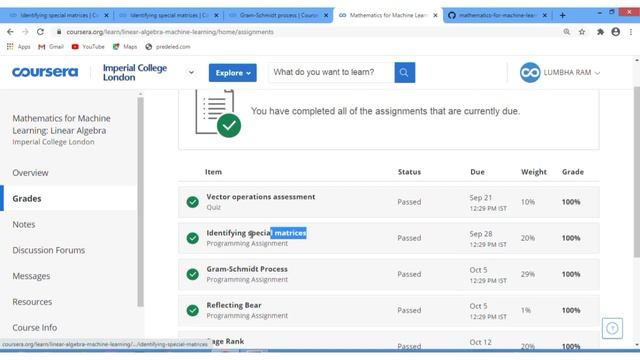The image size is (640, 360).
Task: Reload the current page
Action: click(40, 32)
